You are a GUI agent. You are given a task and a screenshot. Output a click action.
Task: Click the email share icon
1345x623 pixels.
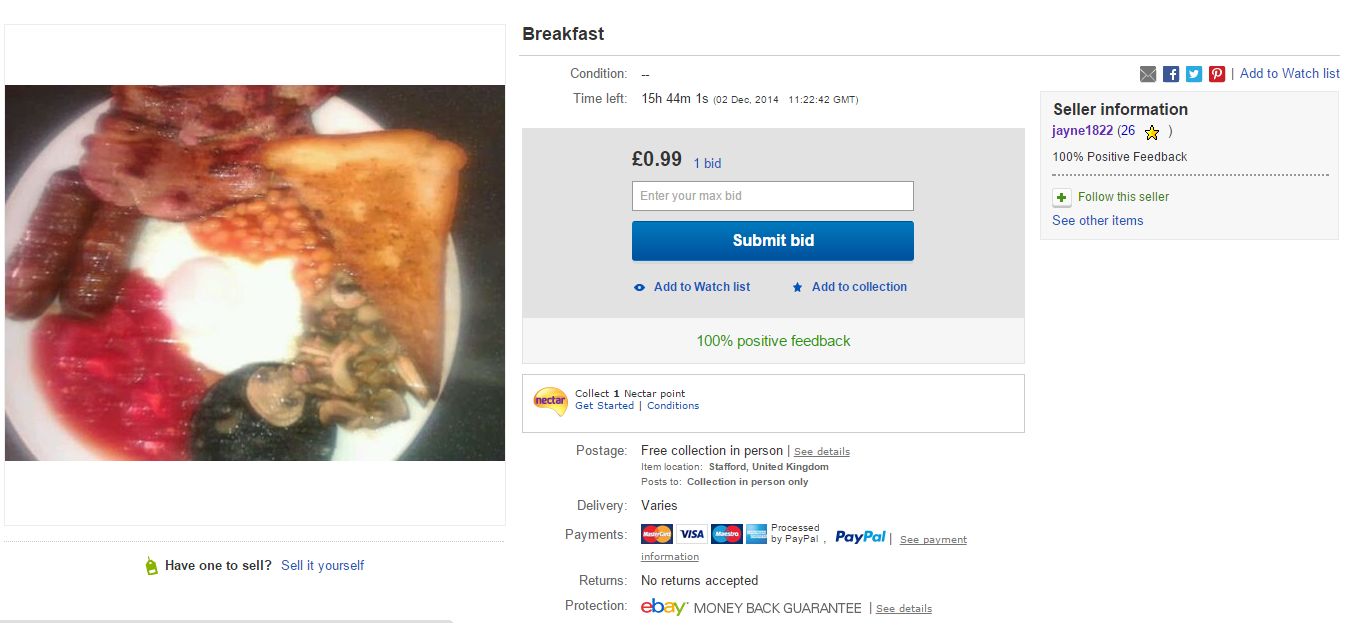click(x=1148, y=74)
